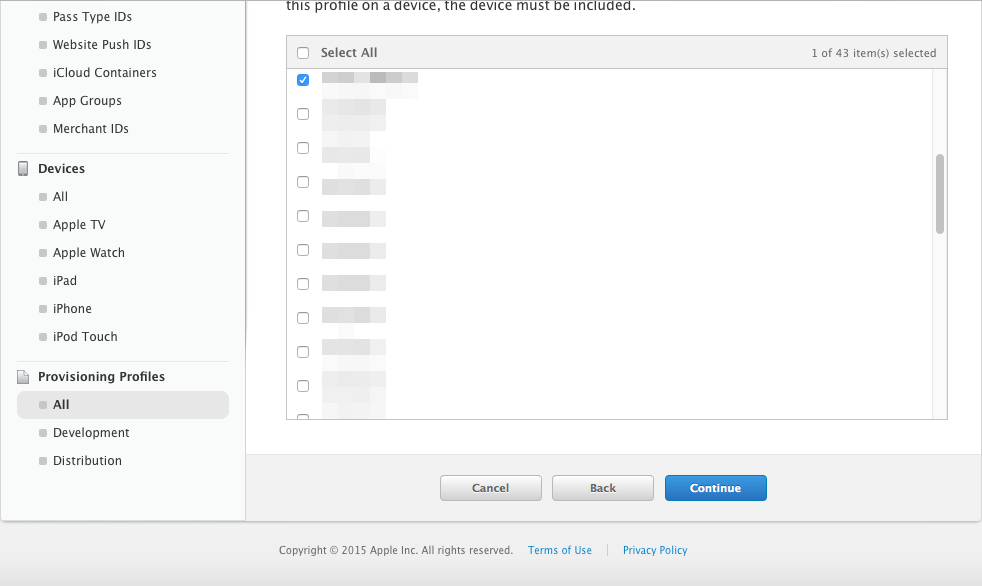Click the Devices section phone icon

[23, 168]
